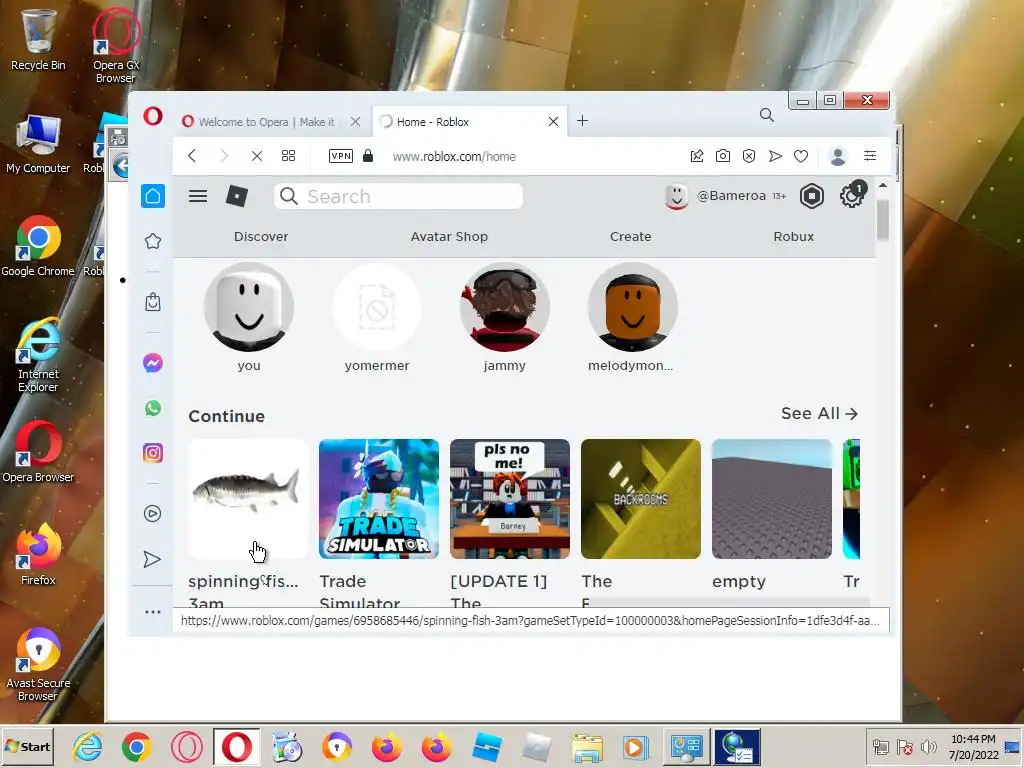
Task: Stop loading the Roblox page
Action: click(x=257, y=156)
